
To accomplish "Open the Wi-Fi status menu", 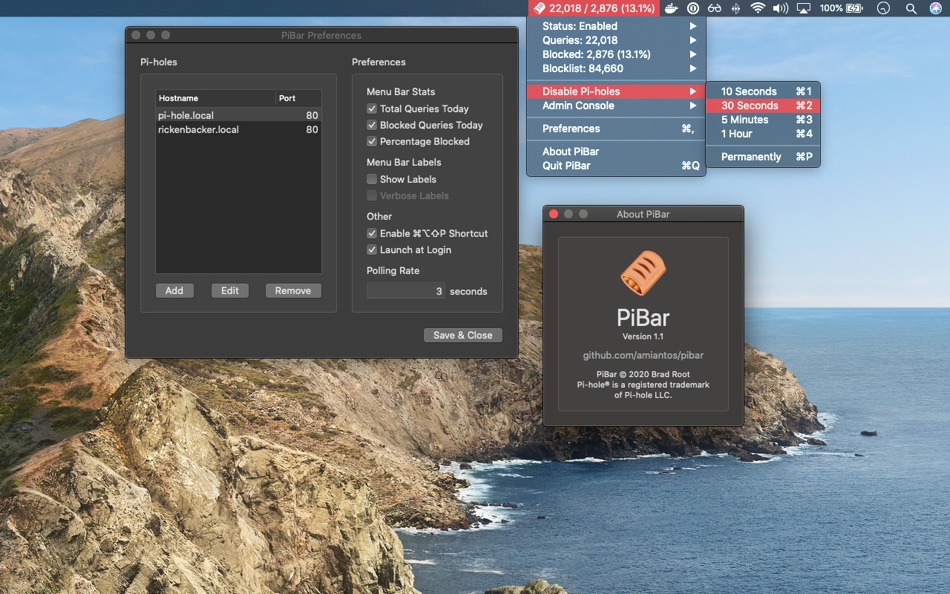I will pos(757,8).
